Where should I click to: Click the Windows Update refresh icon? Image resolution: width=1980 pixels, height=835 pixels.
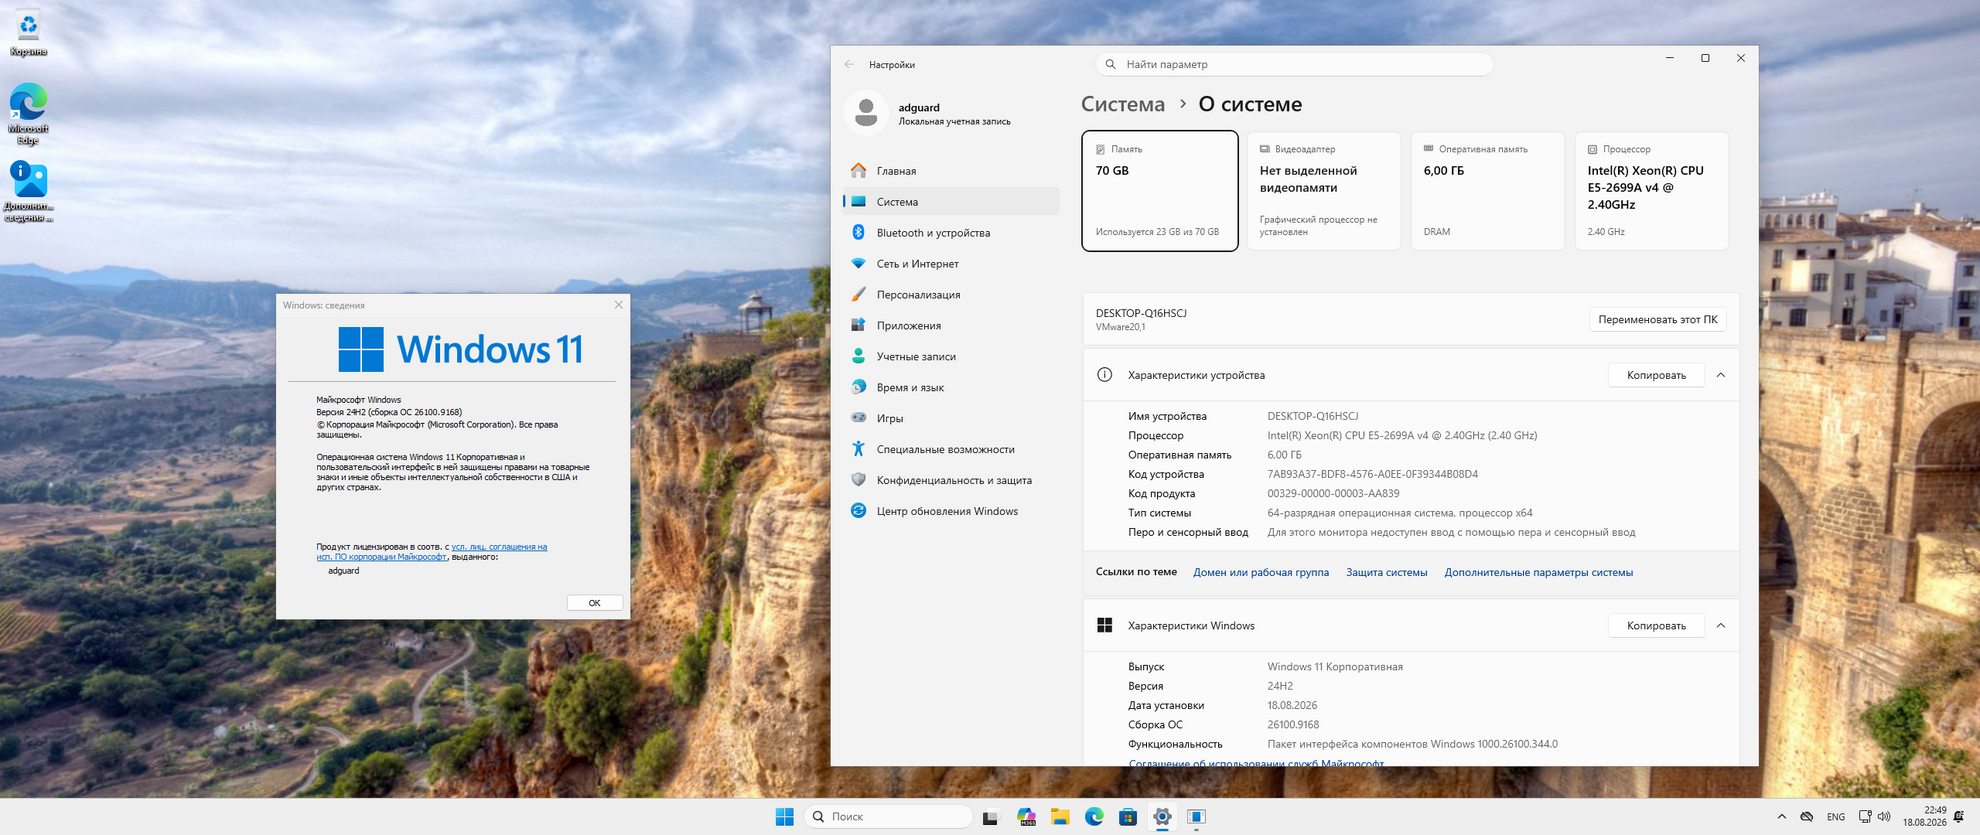858,511
